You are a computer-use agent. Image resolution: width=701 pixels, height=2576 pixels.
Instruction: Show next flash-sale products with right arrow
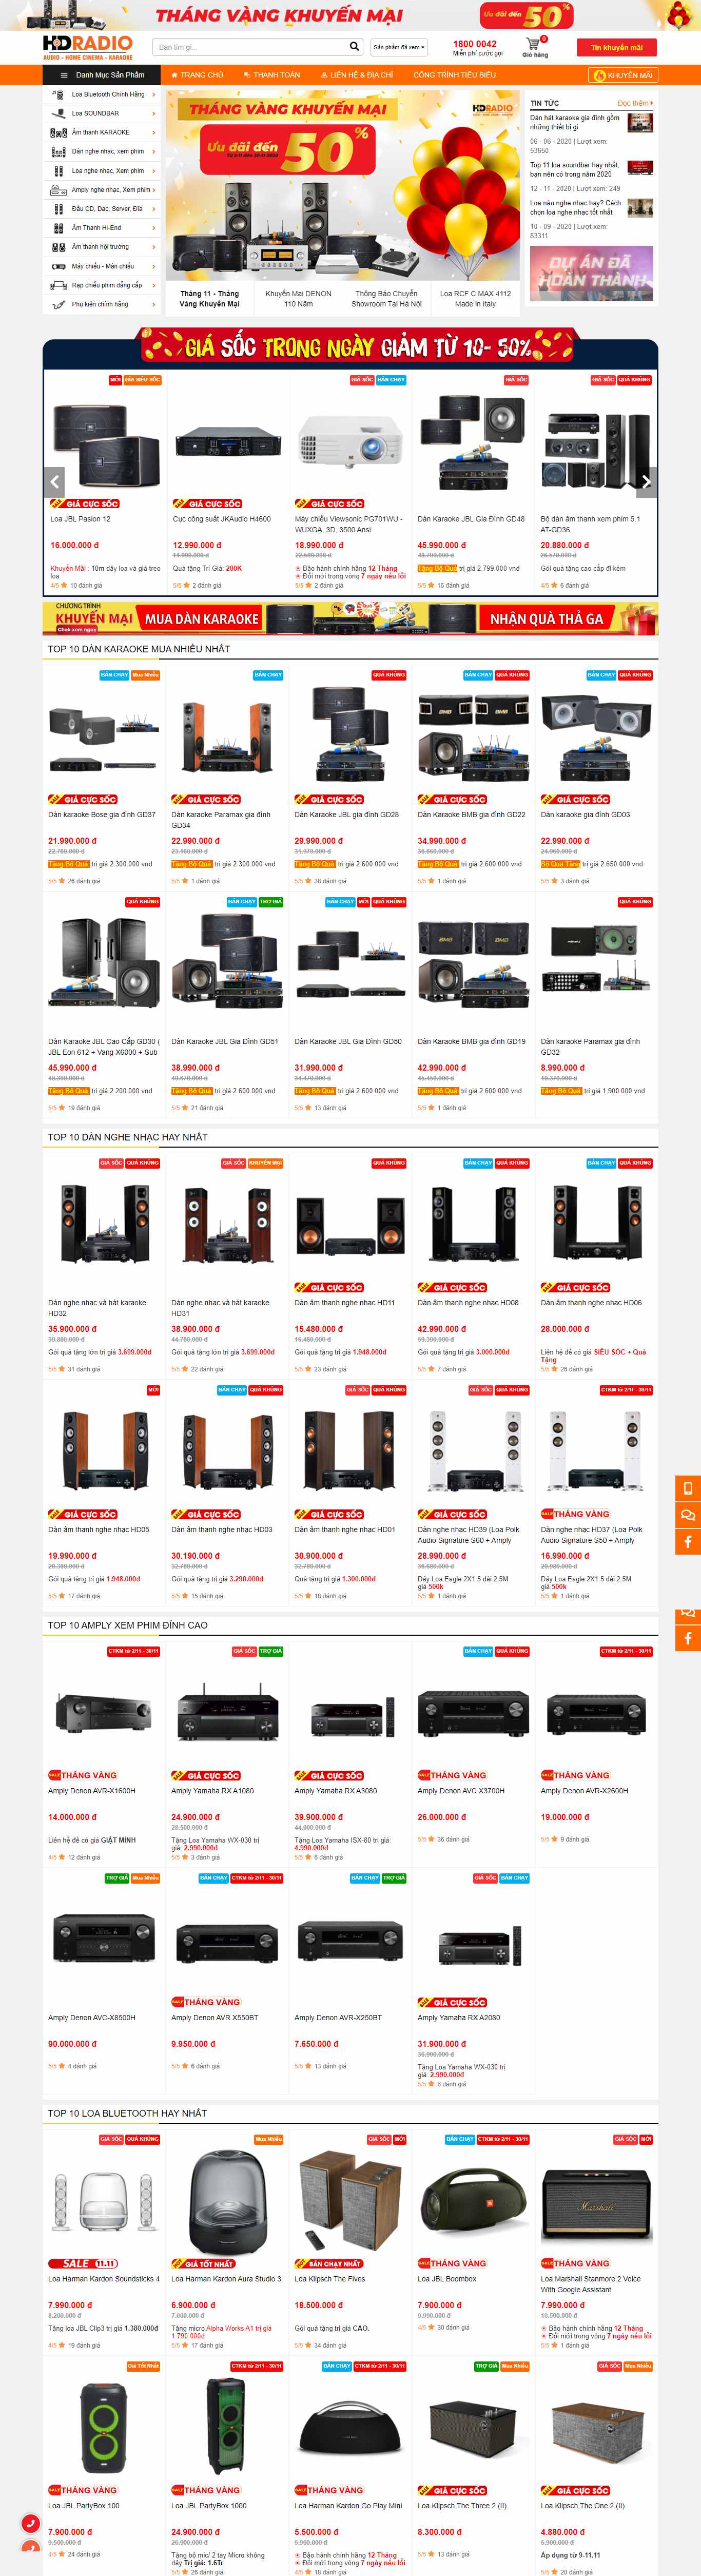point(646,482)
